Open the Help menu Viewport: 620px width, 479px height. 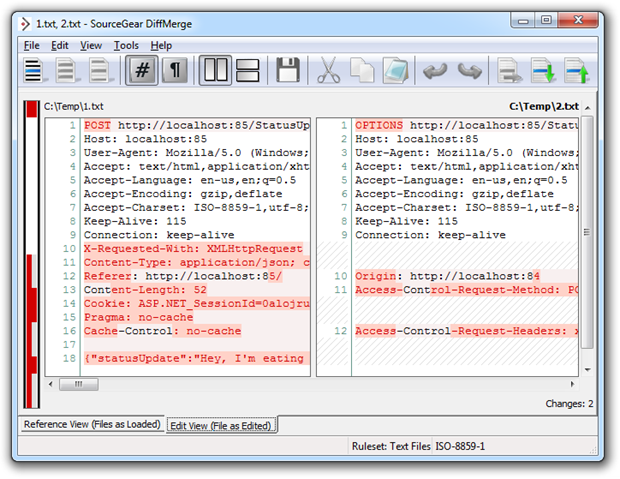pyautogui.click(x=161, y=45)
